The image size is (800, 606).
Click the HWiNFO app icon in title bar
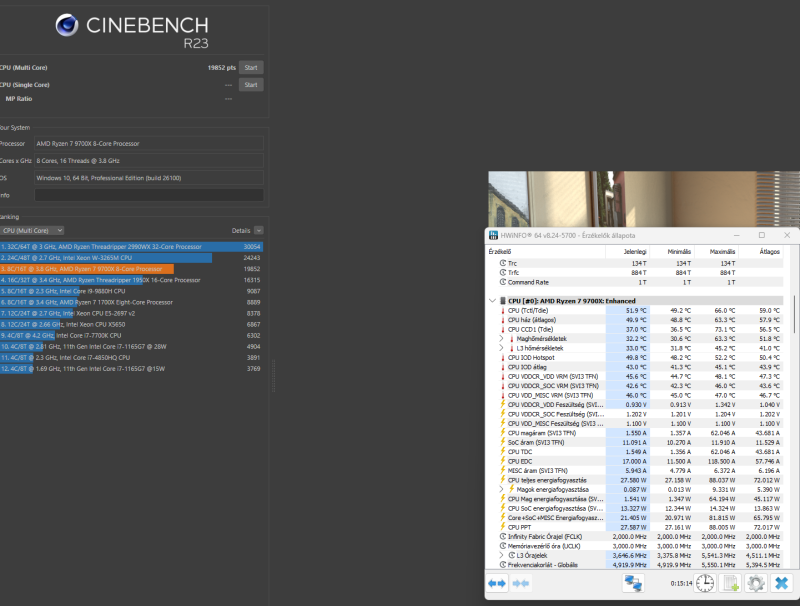click(493, 235)
